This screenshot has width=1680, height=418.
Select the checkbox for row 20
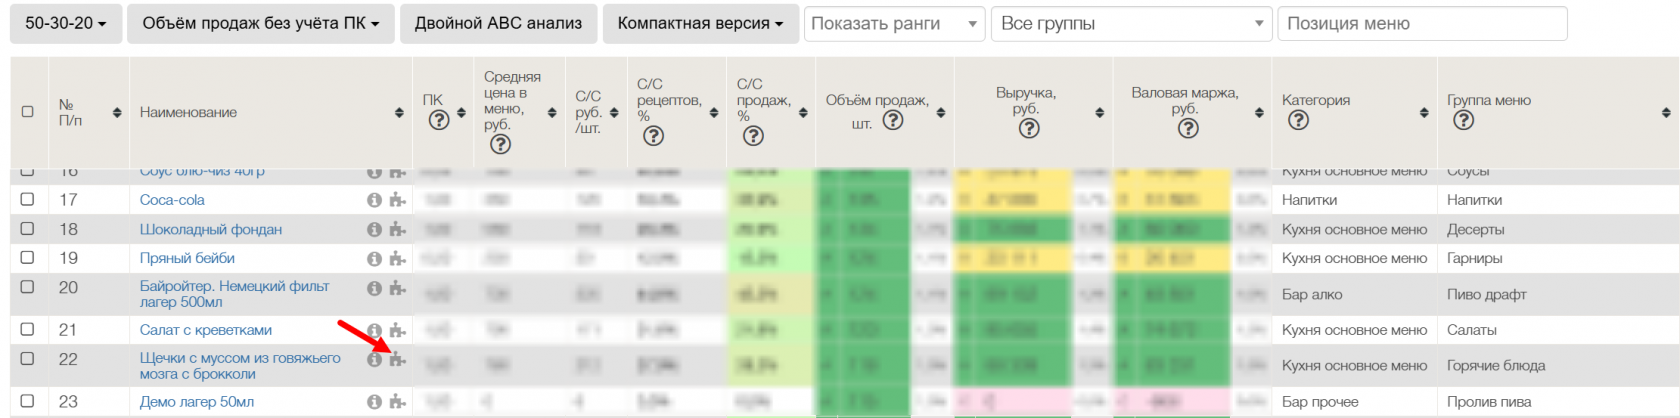point(27,287)
